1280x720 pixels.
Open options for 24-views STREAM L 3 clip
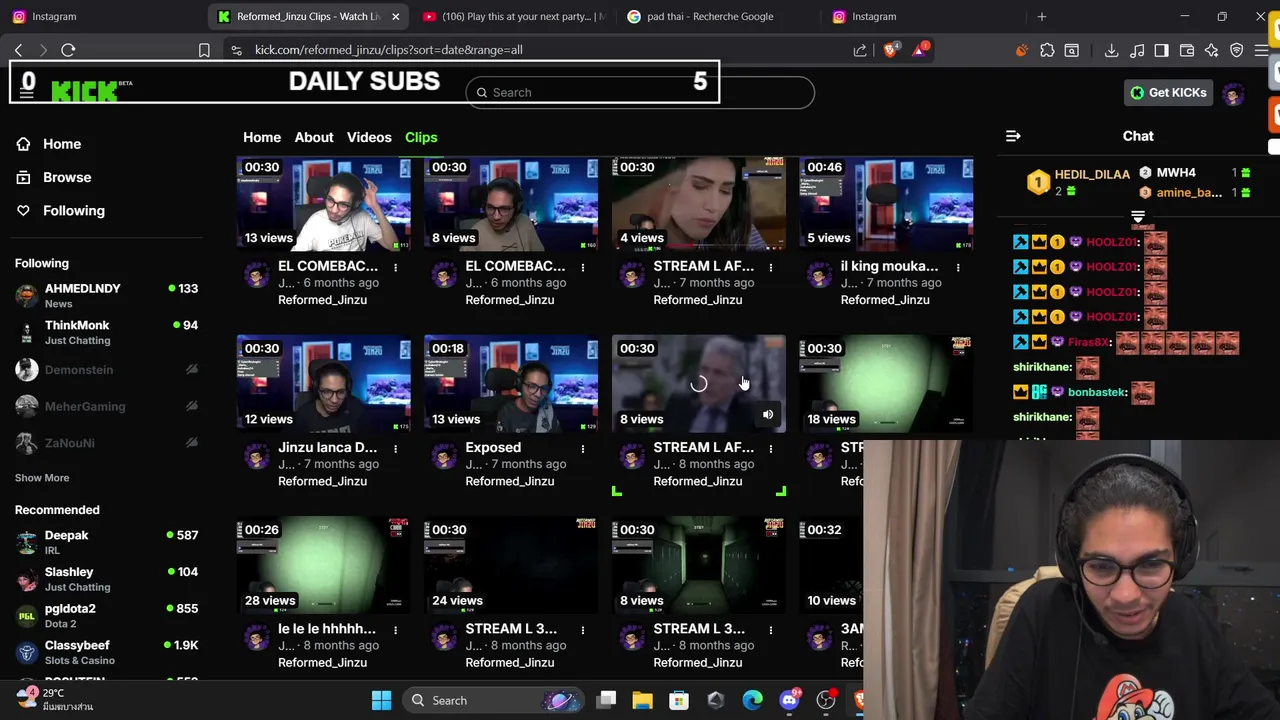pyautogui.click(x=583, y=630)
